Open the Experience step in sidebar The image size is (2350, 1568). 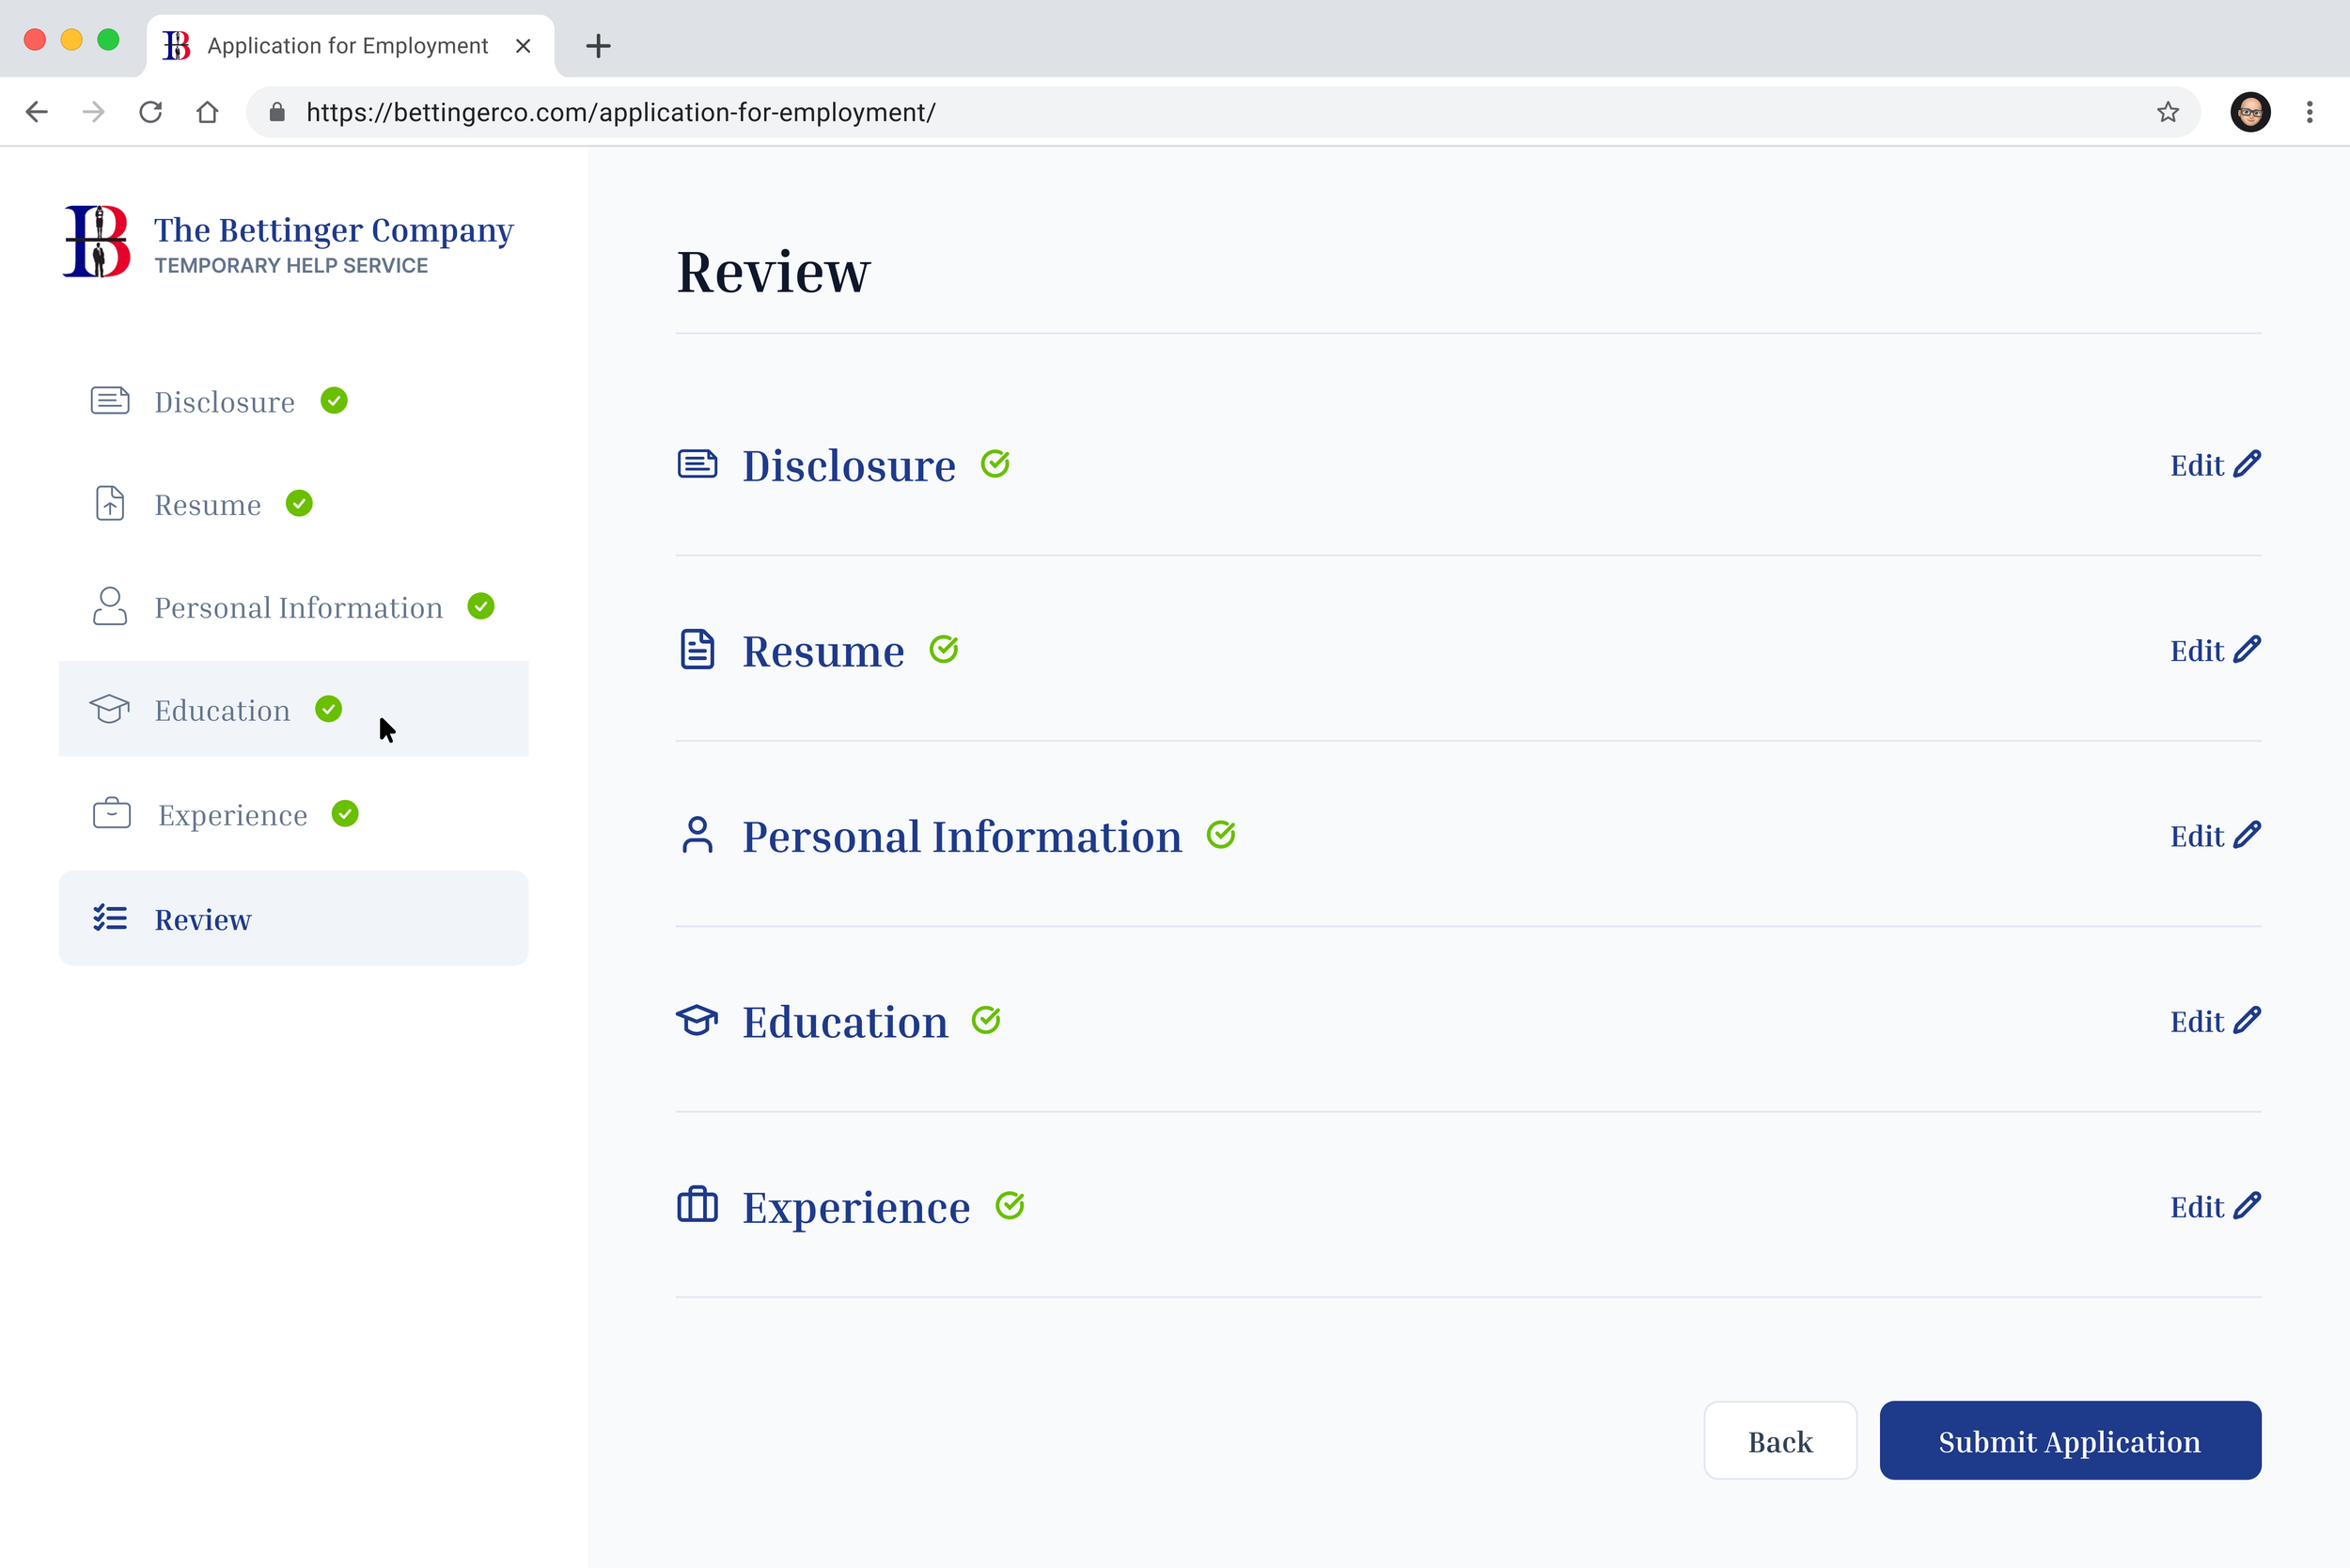(293, 814)
